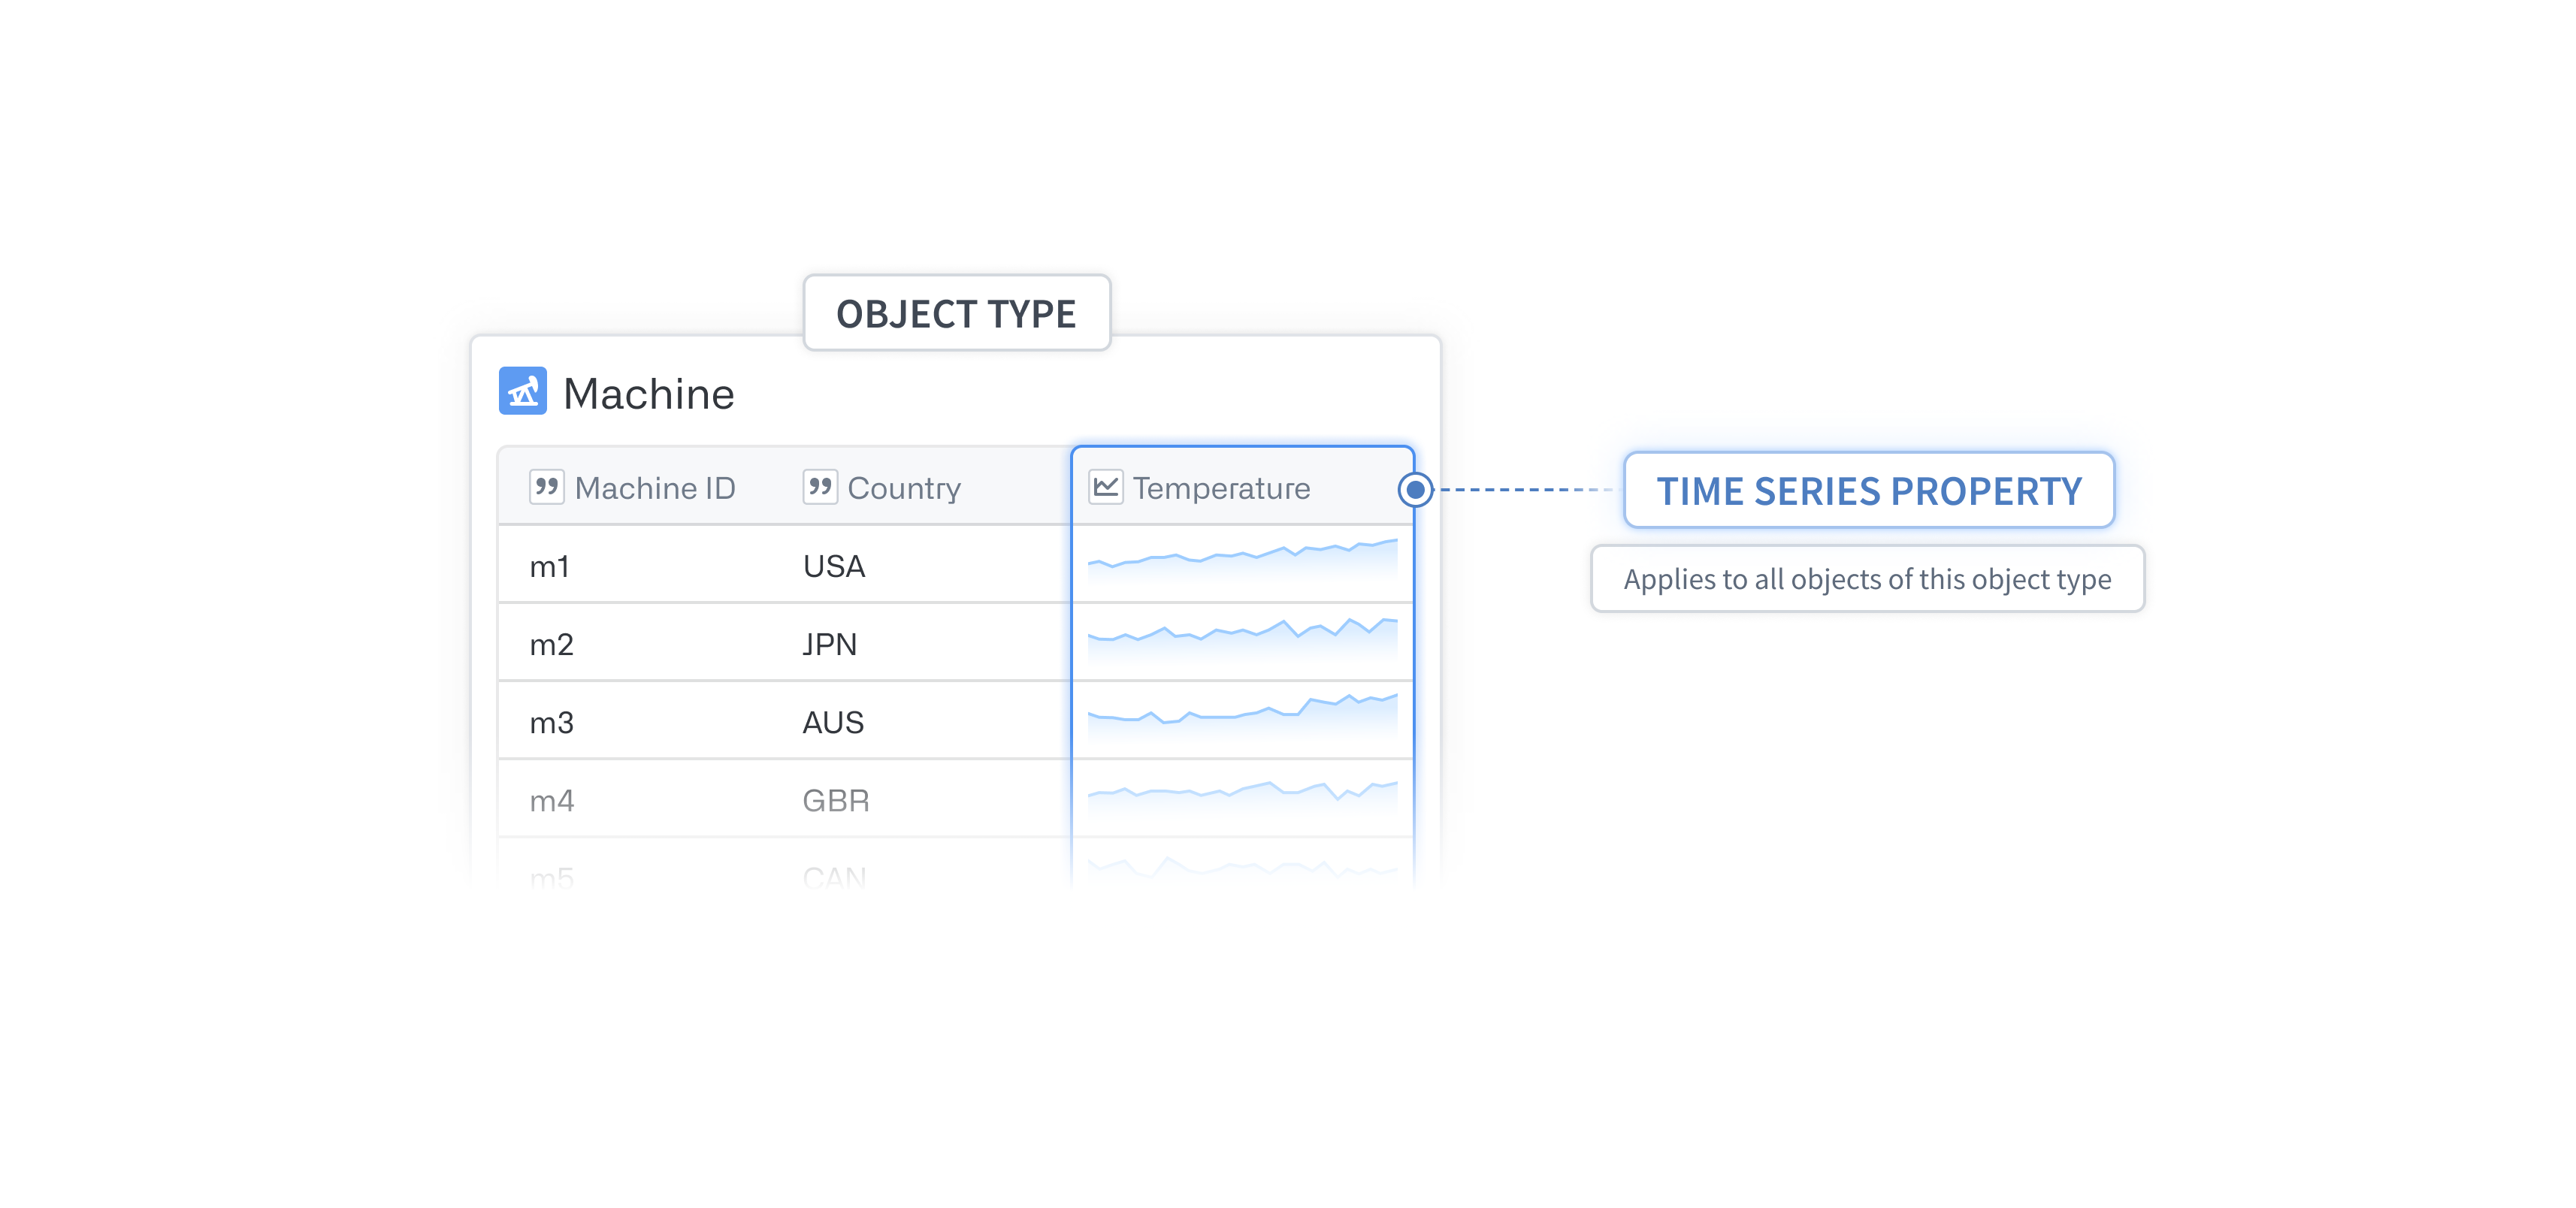The height and width of the screenshot is (1208, 2576).
Task: Click the Machine object type title
Action: (648, 393)
